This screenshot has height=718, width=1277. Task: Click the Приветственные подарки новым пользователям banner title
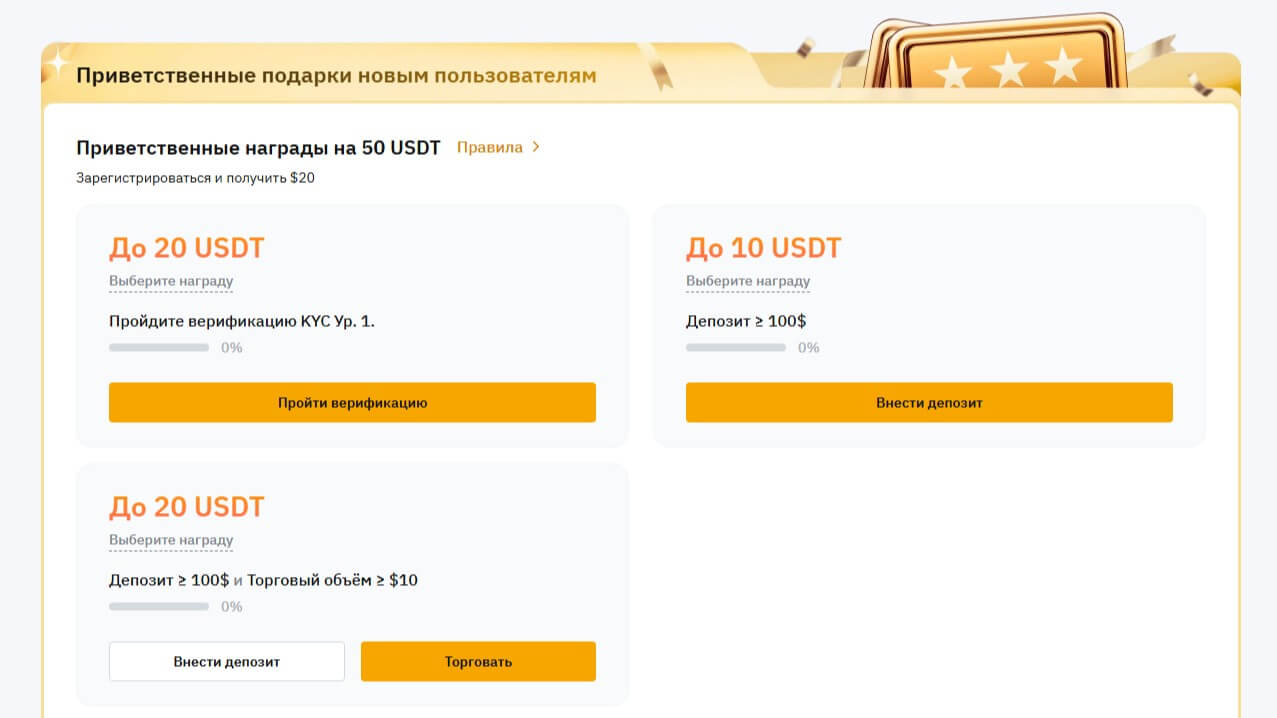(336, 75)
